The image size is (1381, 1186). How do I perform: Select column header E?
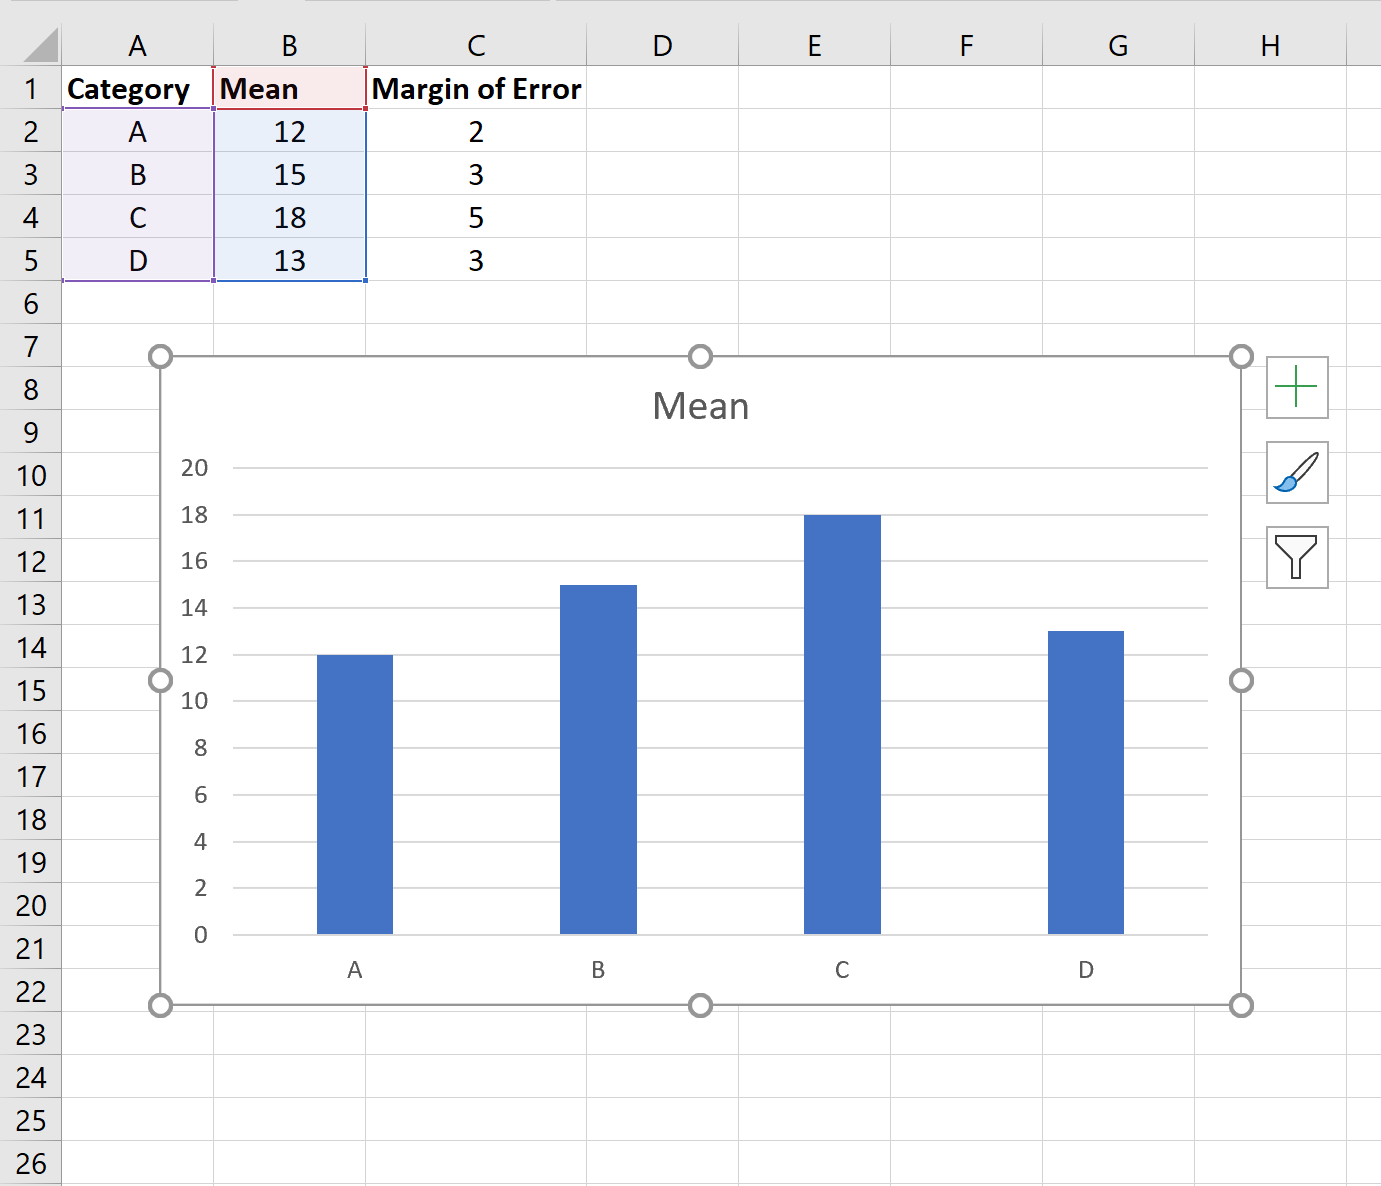tap(814, 45)
